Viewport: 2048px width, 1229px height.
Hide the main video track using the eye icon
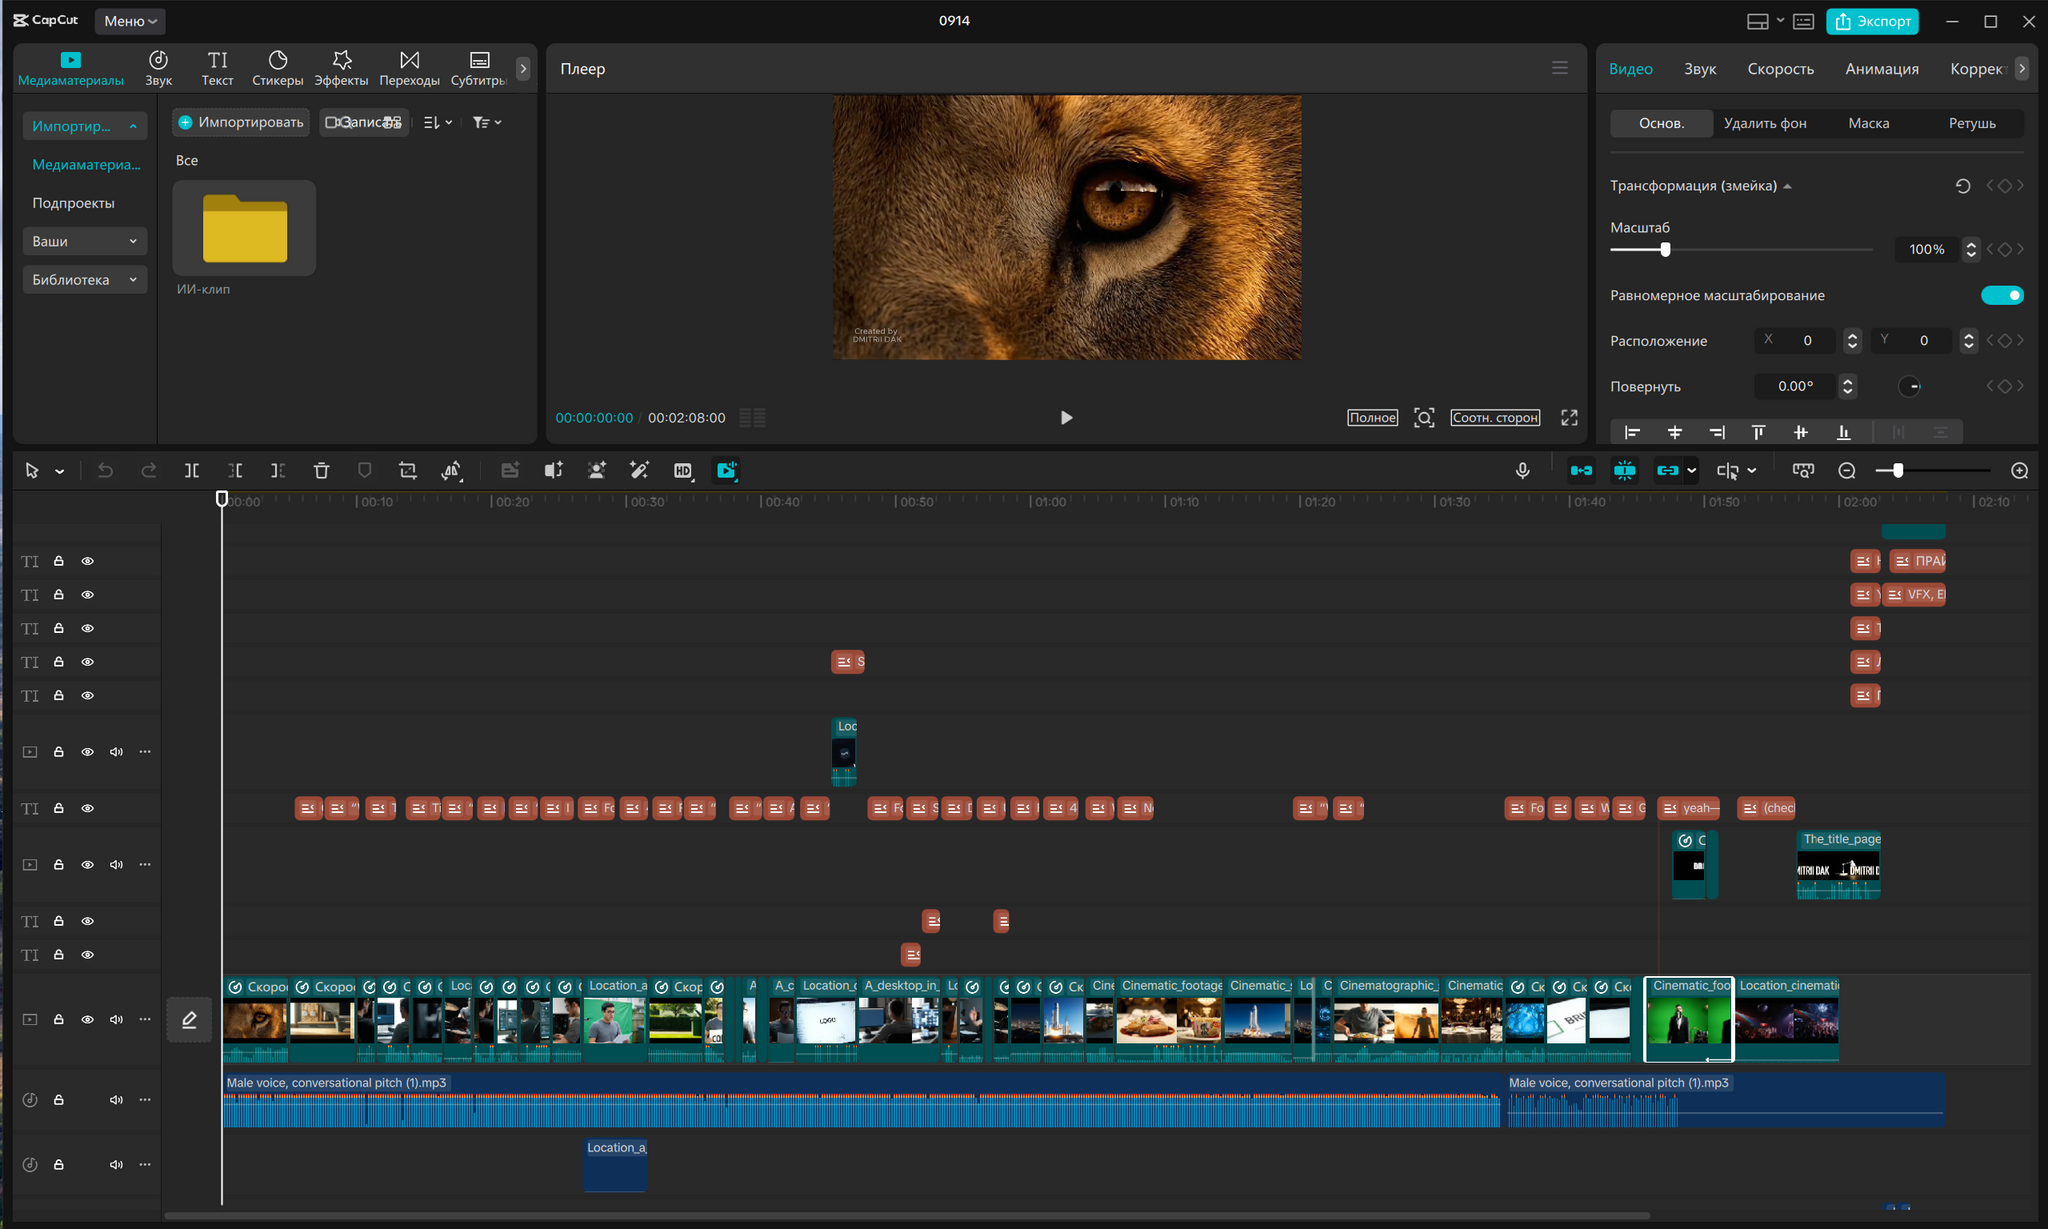tap(88, 1019)
